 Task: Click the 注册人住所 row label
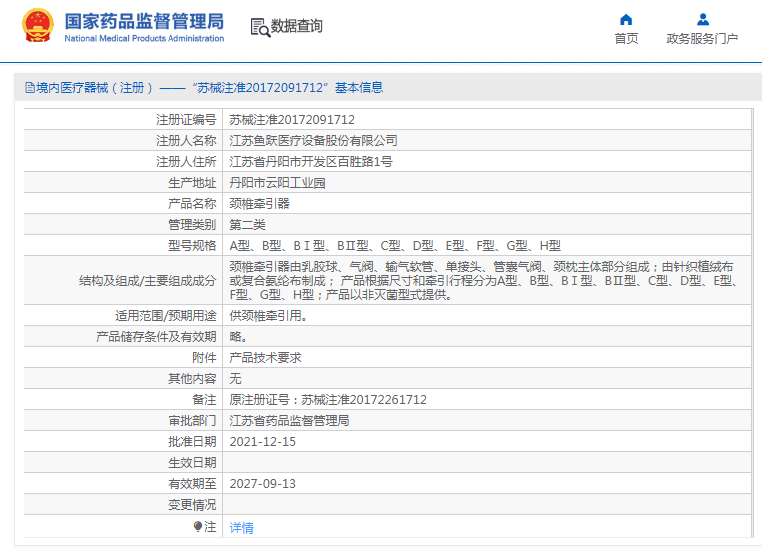click(x=186, y=161)
